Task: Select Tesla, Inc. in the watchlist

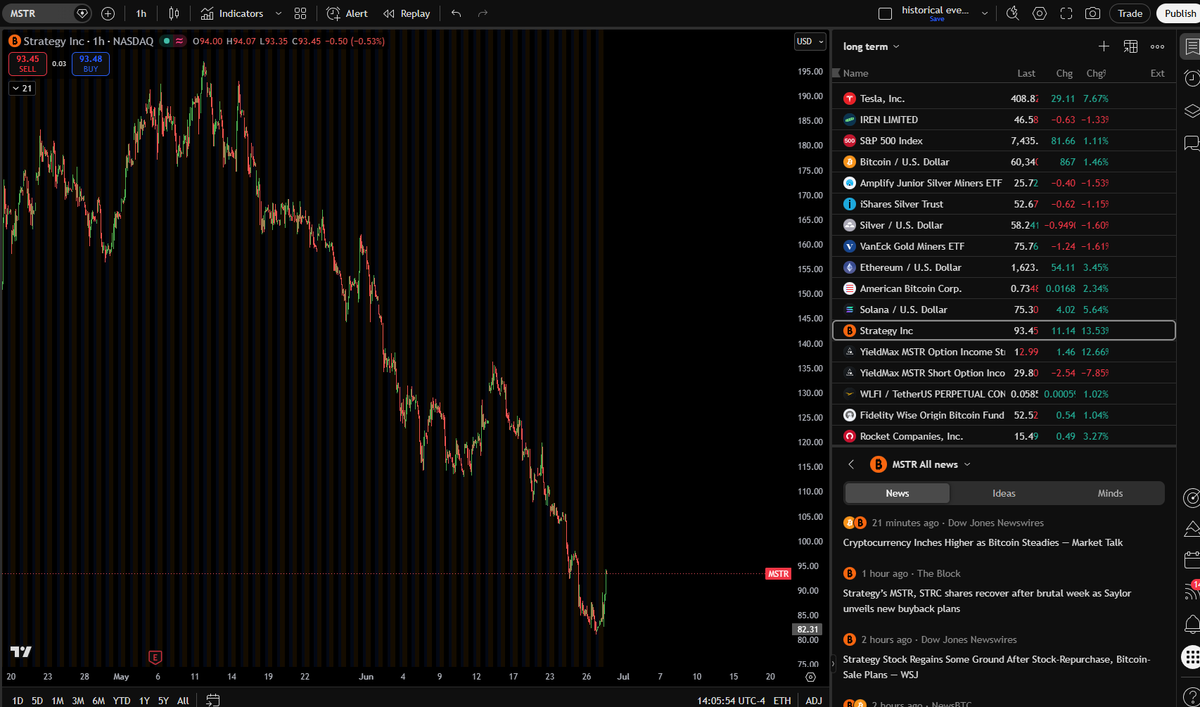Action: coord(1003,98)
